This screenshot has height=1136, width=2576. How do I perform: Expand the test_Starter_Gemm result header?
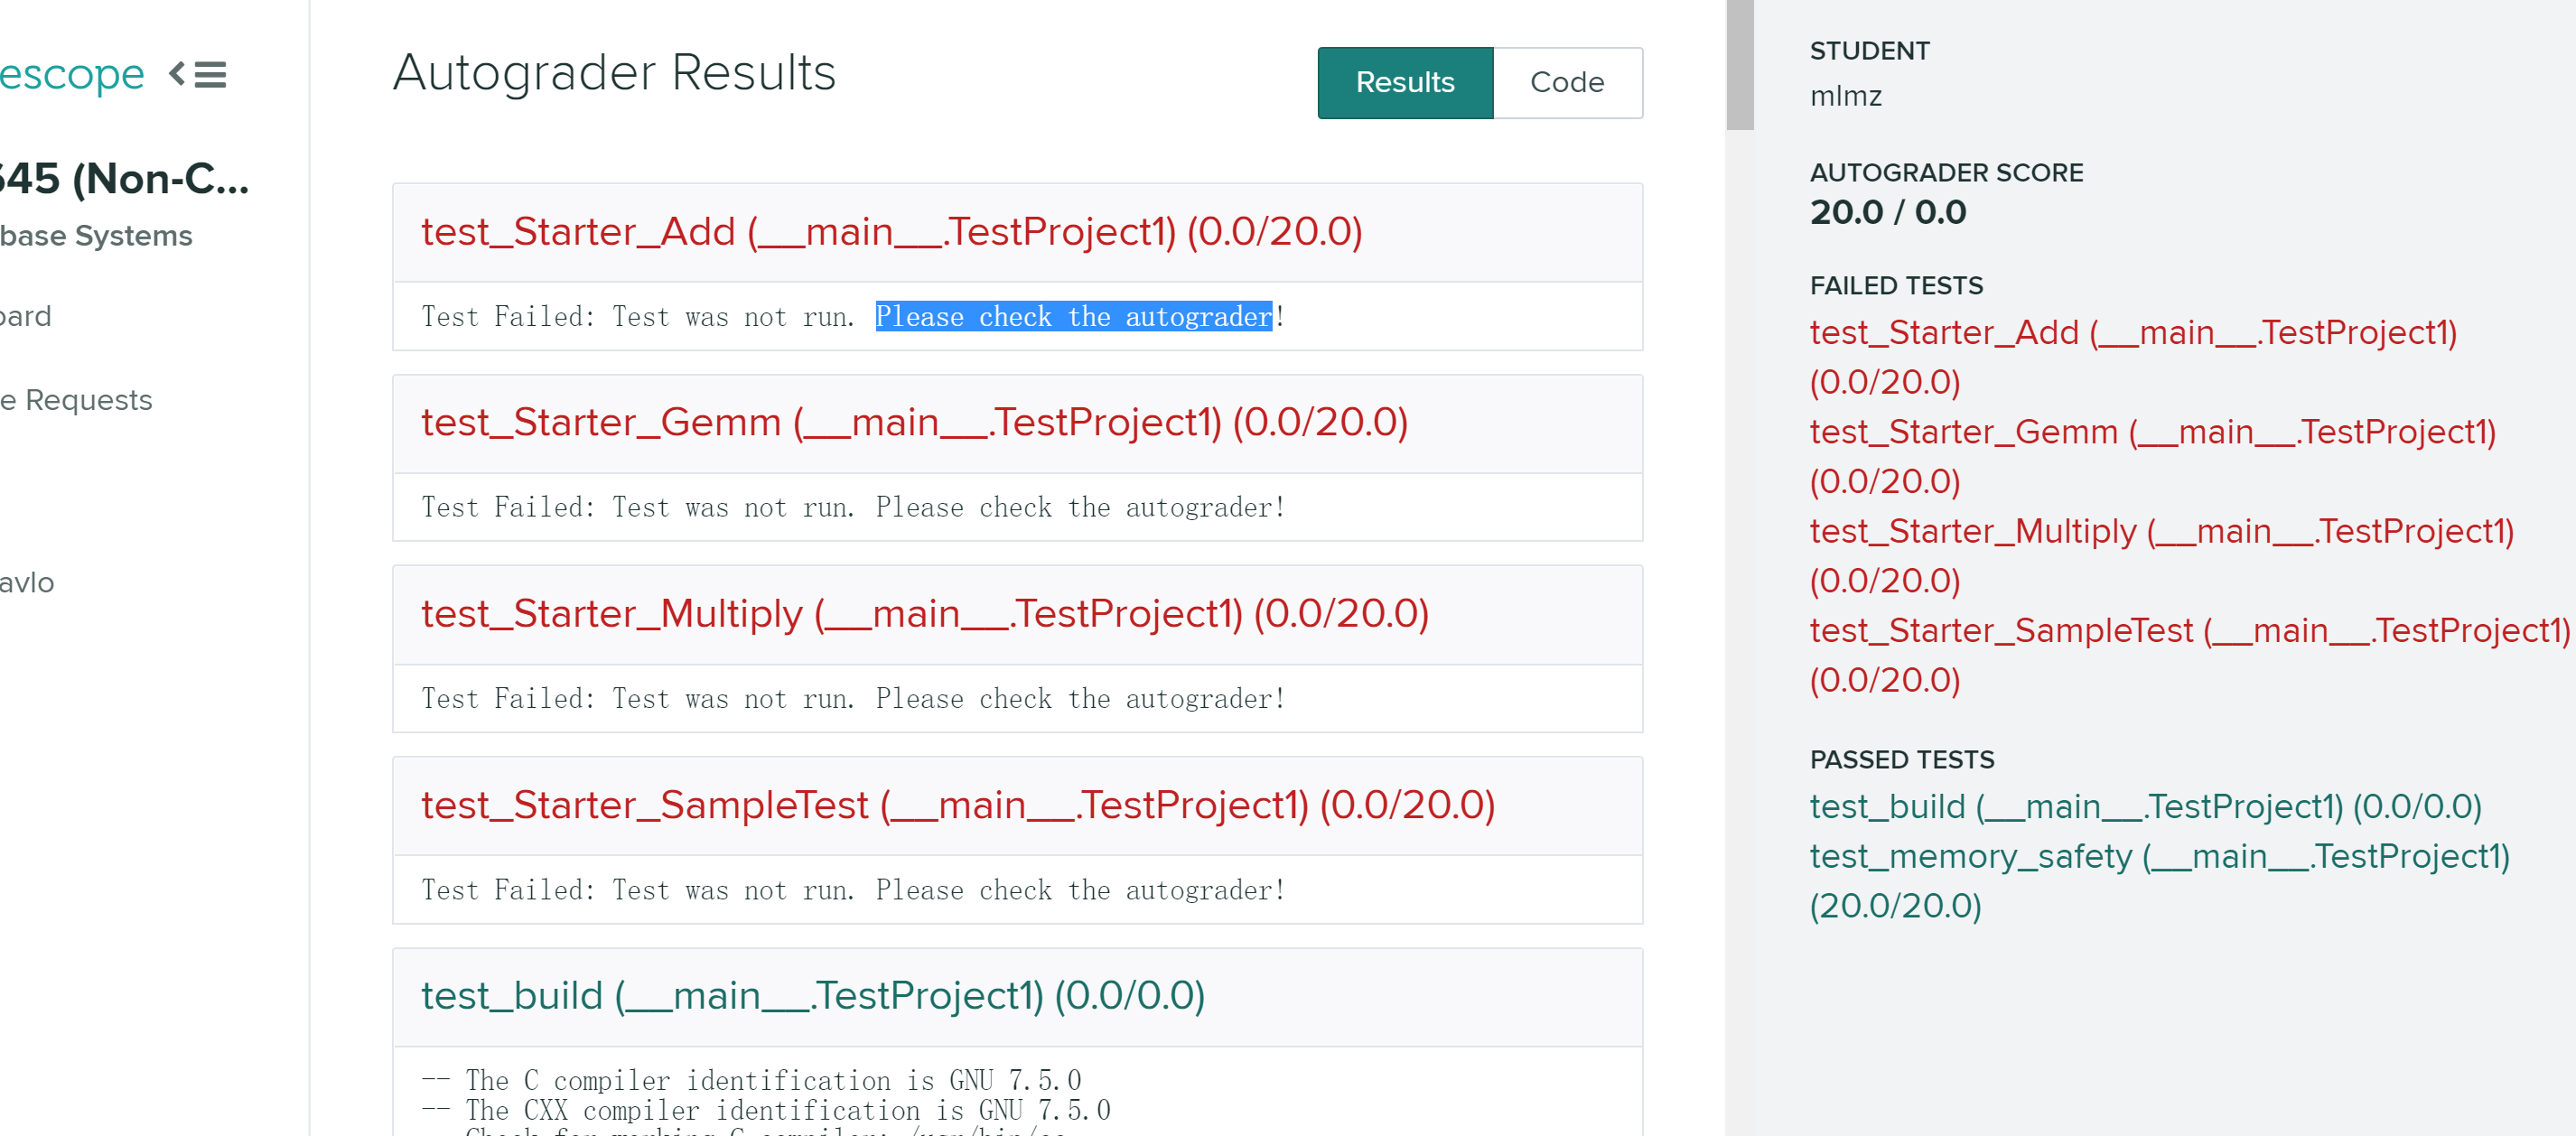913,423
